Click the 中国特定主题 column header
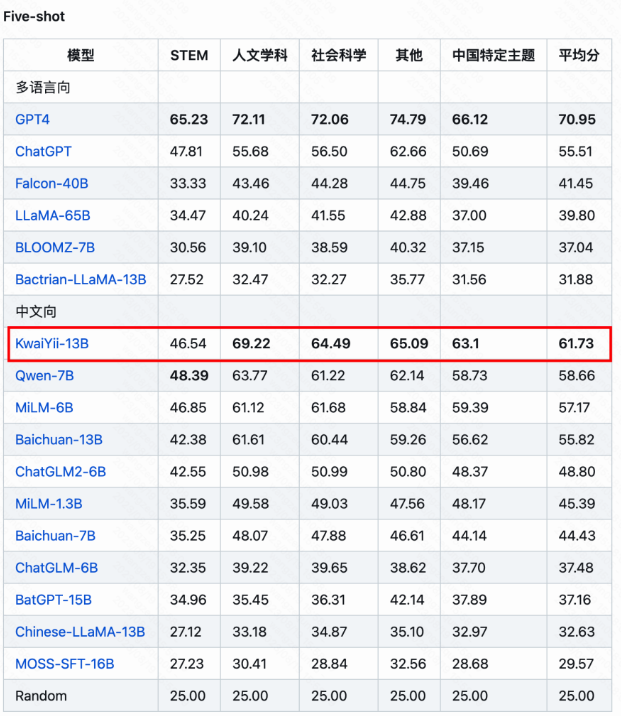The height and width of the screenshot is (716, 621). 494,55
